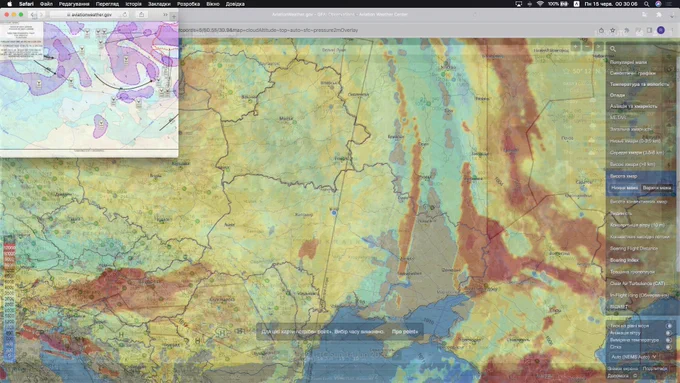Click the Wi-Fi status icon
The height and width of the screenshot is (383, 680).
click(540, 4)
